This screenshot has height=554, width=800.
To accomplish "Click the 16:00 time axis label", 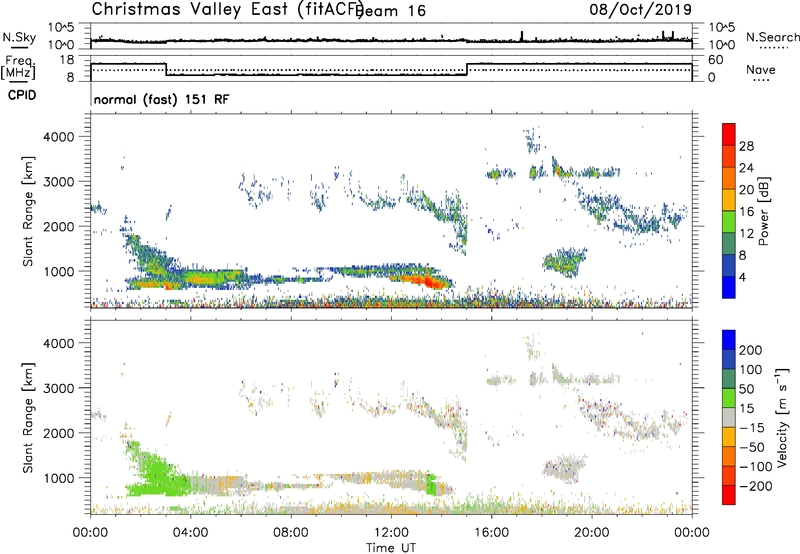I will [x=491, y=533].
